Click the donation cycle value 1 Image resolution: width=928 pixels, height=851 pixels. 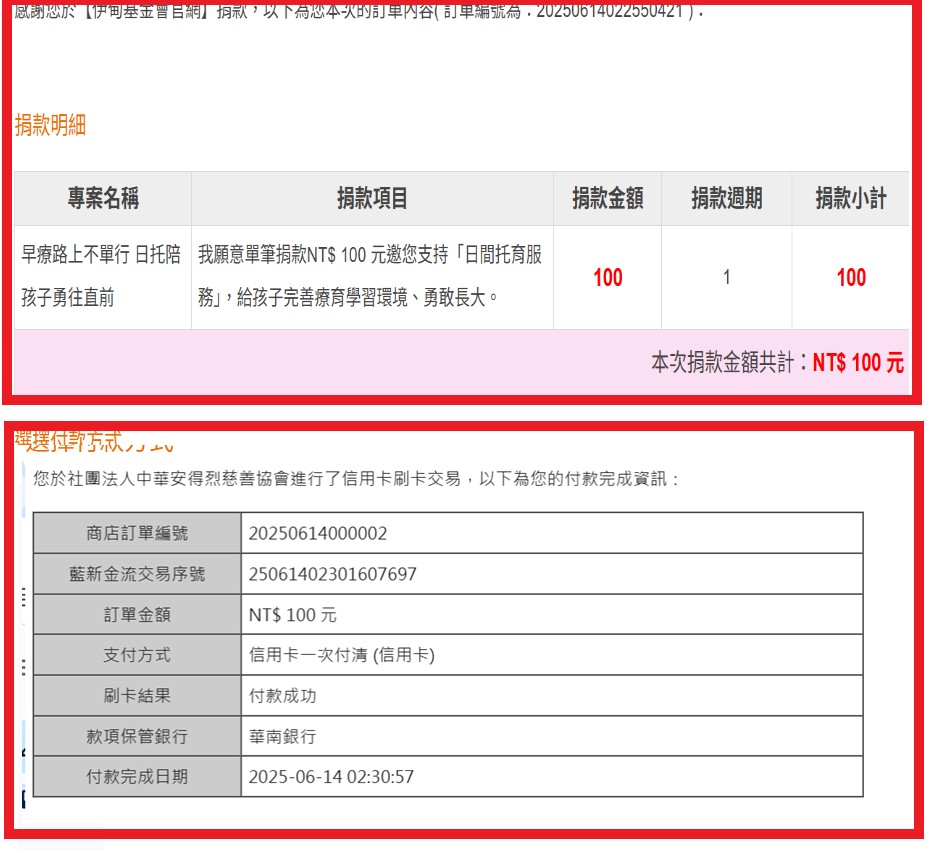(727, 278)
